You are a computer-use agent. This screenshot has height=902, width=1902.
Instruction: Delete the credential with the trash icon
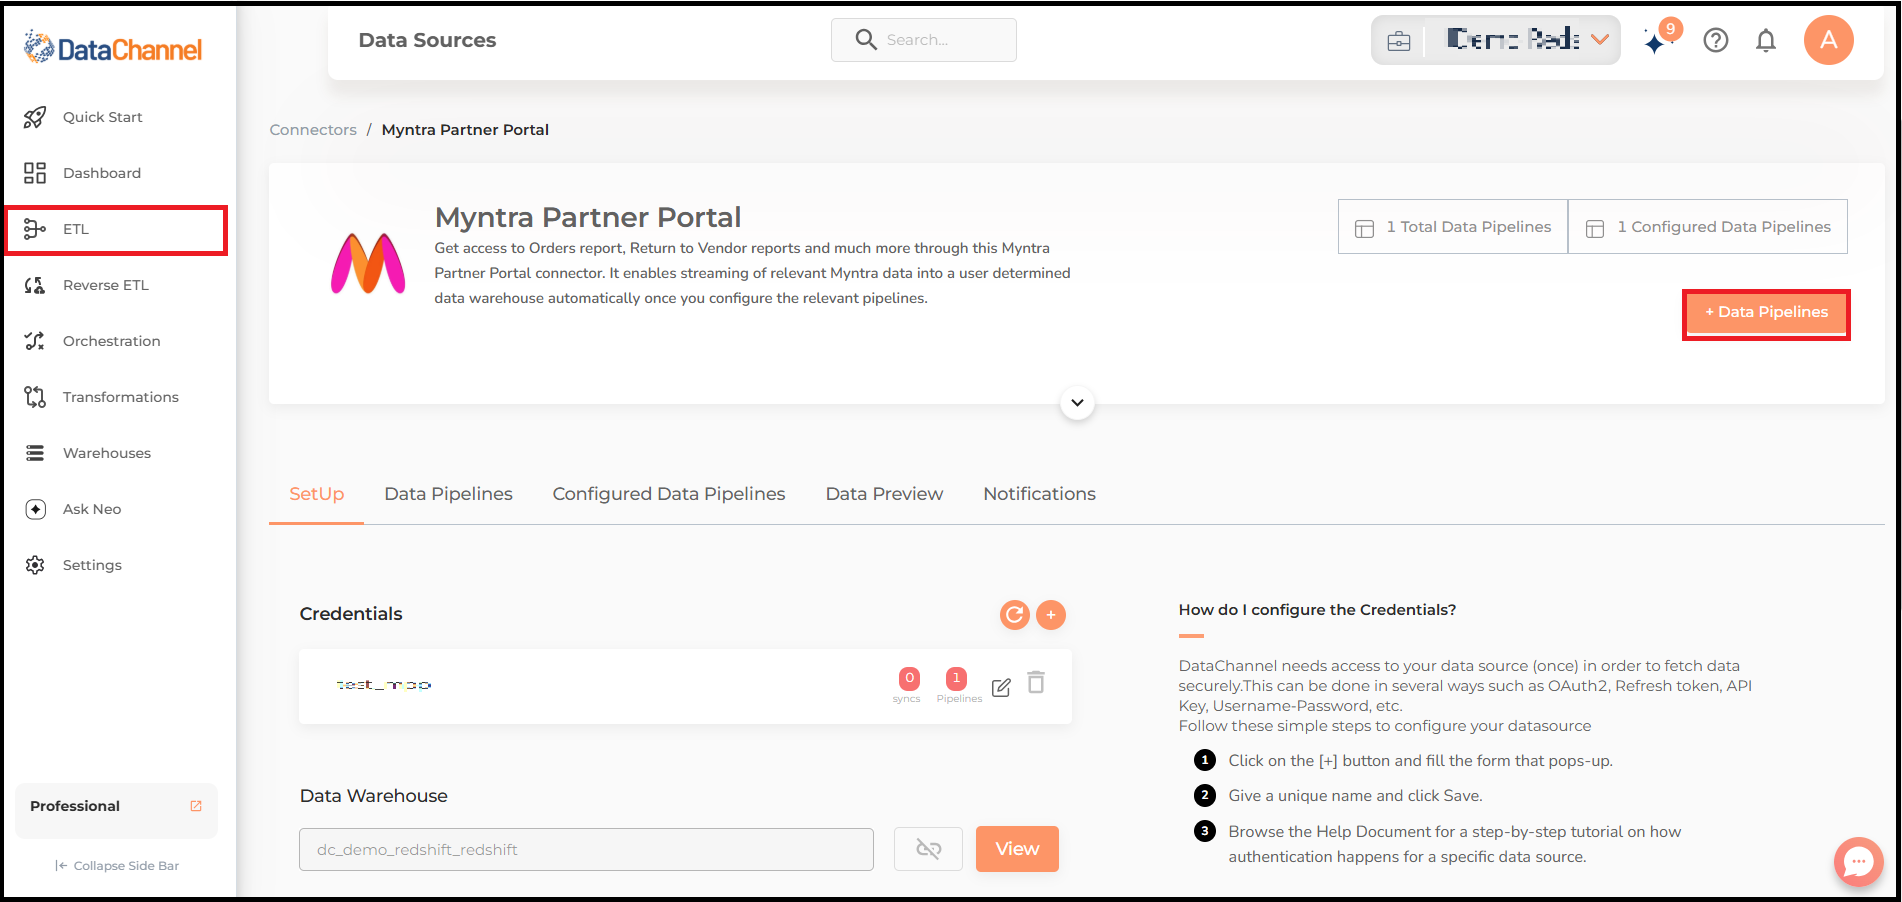[1036, 682]
